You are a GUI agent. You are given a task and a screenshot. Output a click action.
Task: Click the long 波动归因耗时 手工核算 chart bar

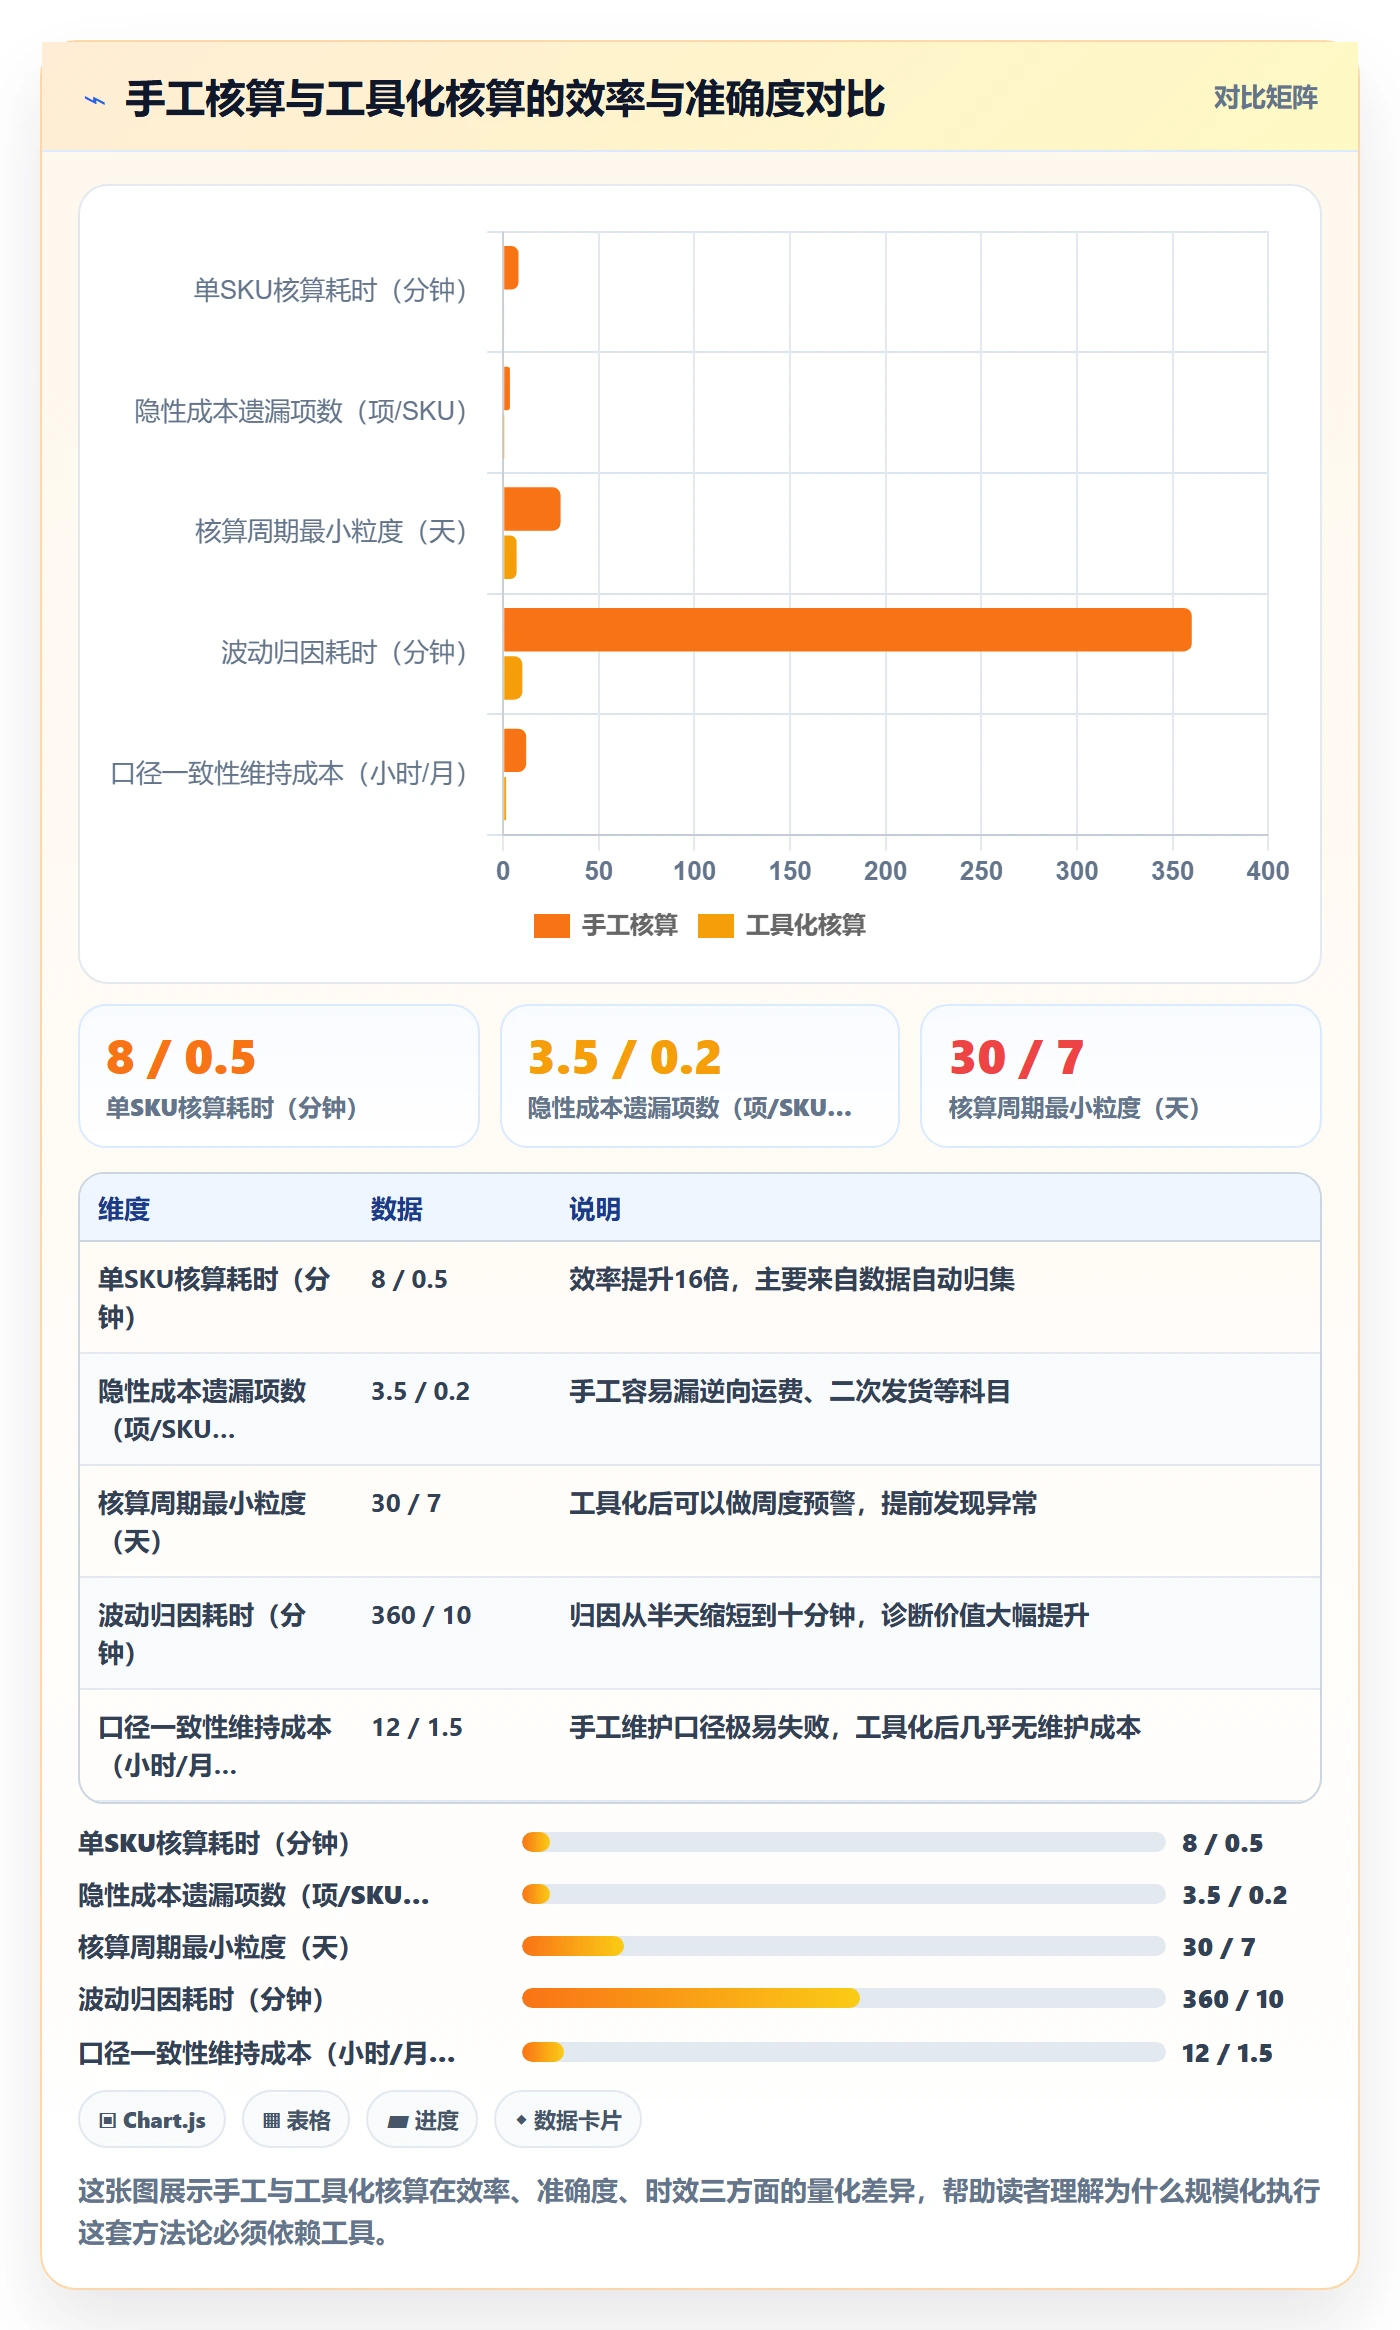847,630
